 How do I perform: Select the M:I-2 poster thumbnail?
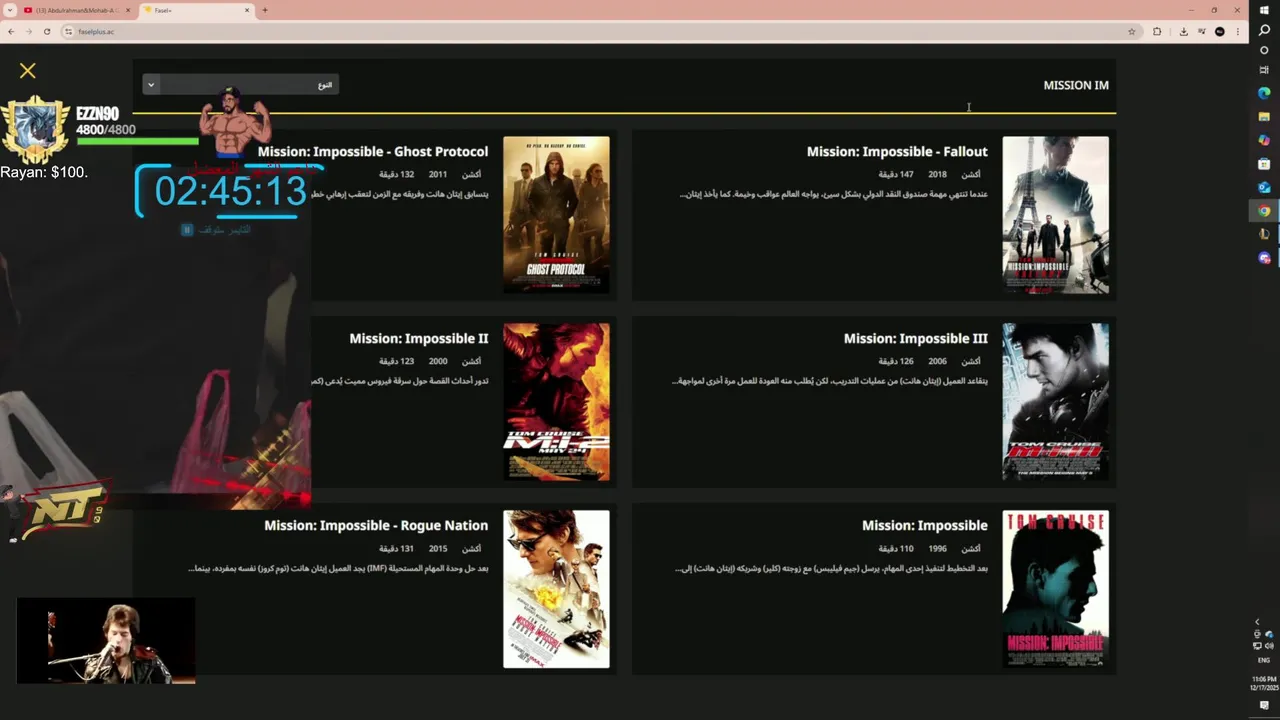pyautogui.click(x=556, y=402)
